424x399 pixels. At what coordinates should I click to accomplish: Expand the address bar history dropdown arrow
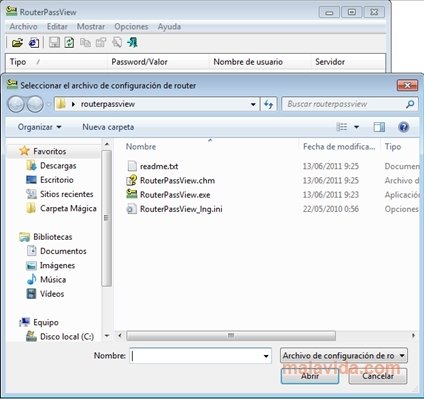(x=253, y=104)
